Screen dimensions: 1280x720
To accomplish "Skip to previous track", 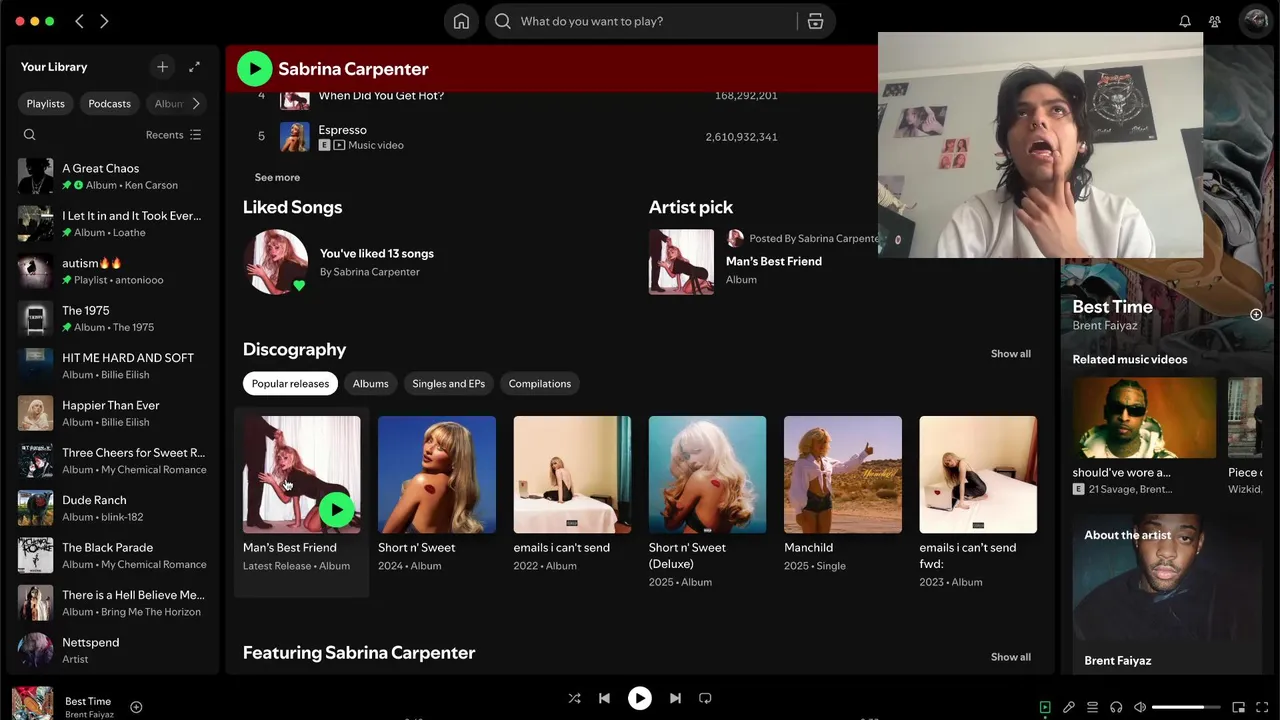I will pos(604,698).
